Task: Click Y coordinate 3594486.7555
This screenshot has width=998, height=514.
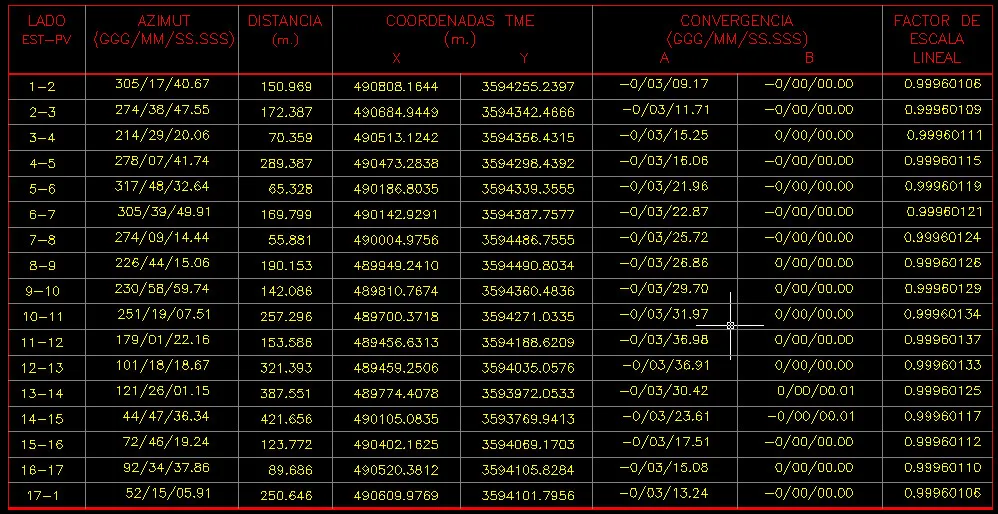Action: pyautogui.click(x=528, y=240)
